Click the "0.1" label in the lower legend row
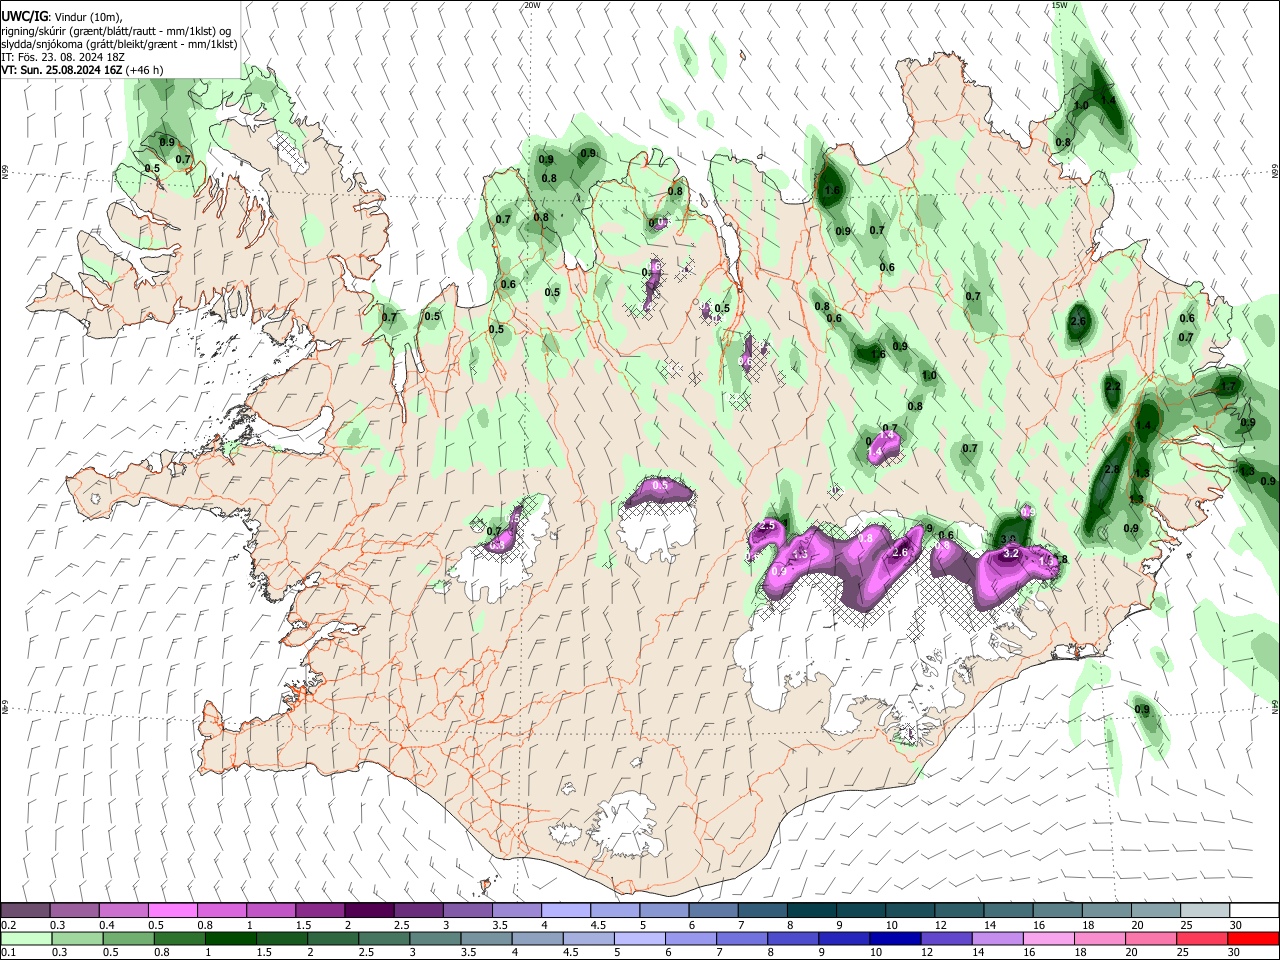Image resolution: width=1280 pixels, height=960 pixels. pos(8,953)
